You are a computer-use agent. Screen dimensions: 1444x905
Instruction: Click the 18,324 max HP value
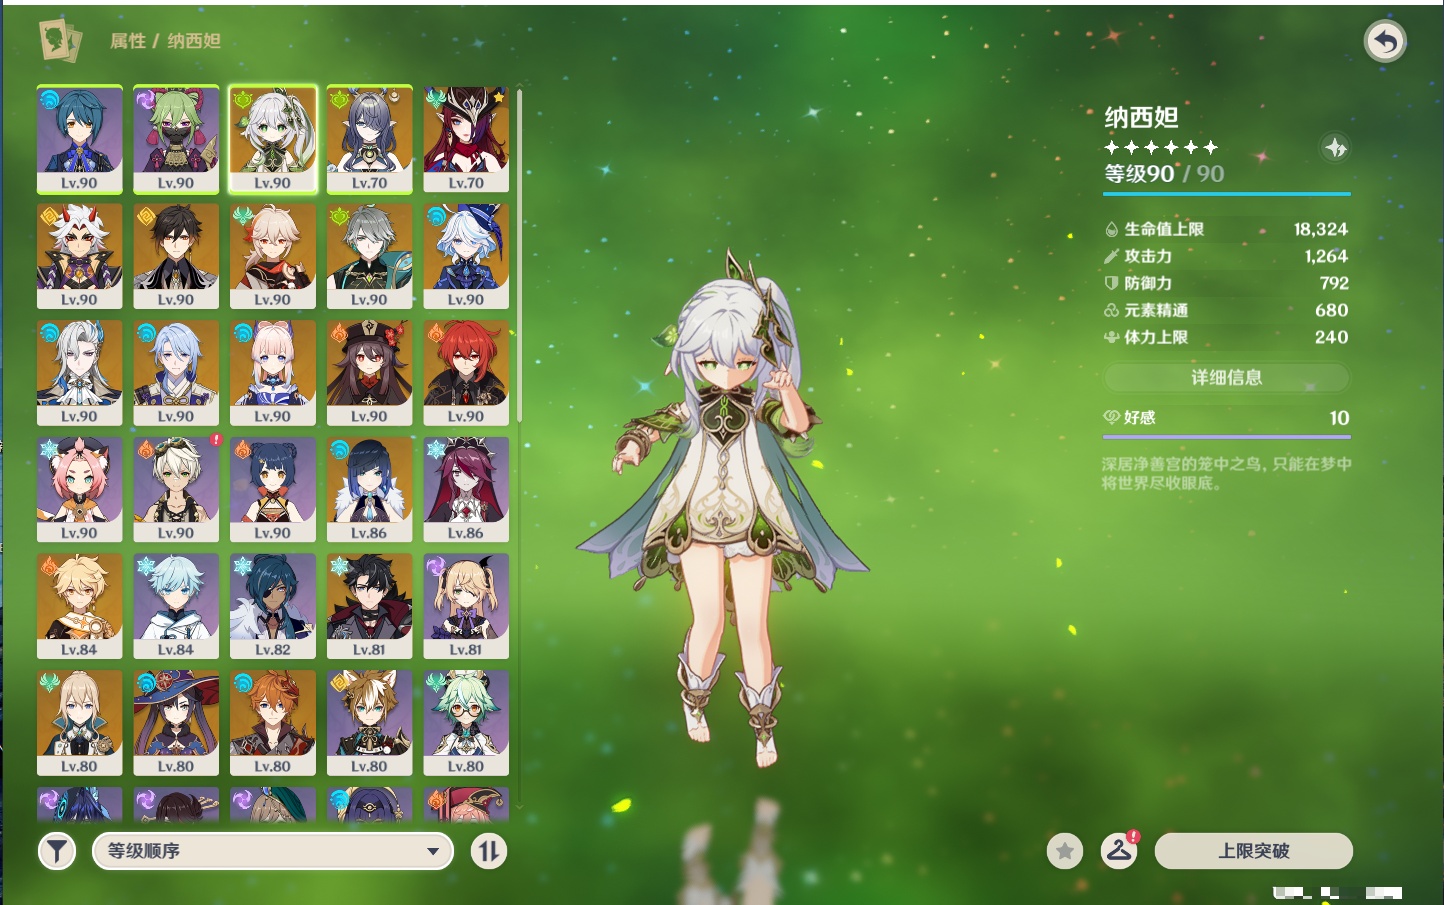pos(1321,229)
